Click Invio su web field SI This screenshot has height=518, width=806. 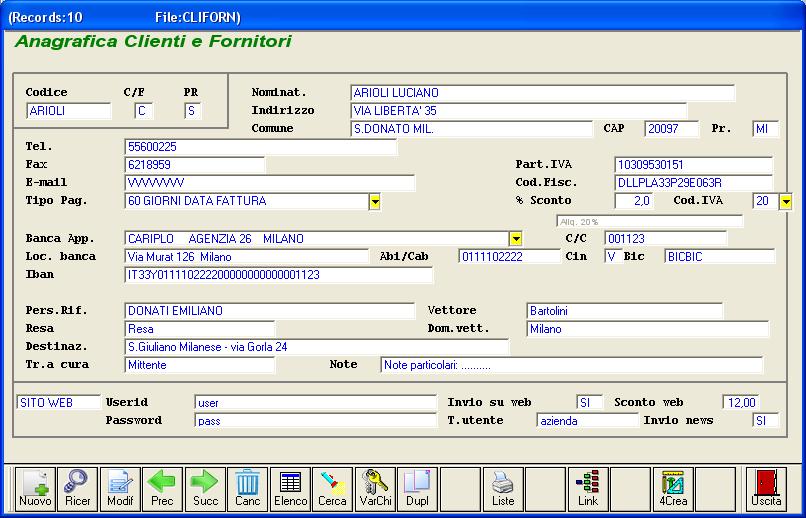click(589, 403)
